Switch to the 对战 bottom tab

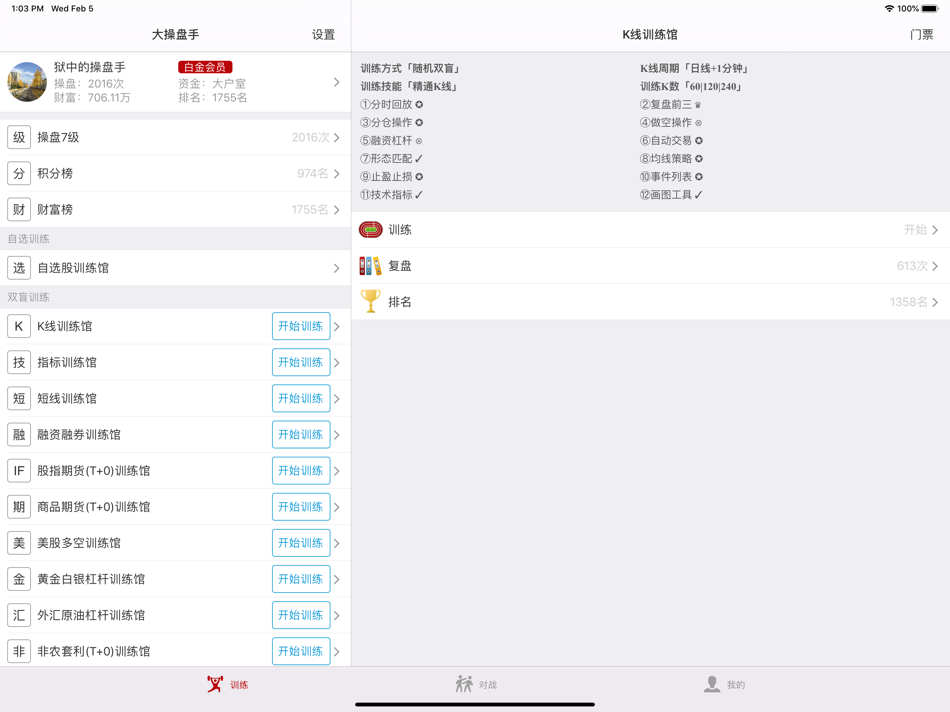(x=476, y=685)
